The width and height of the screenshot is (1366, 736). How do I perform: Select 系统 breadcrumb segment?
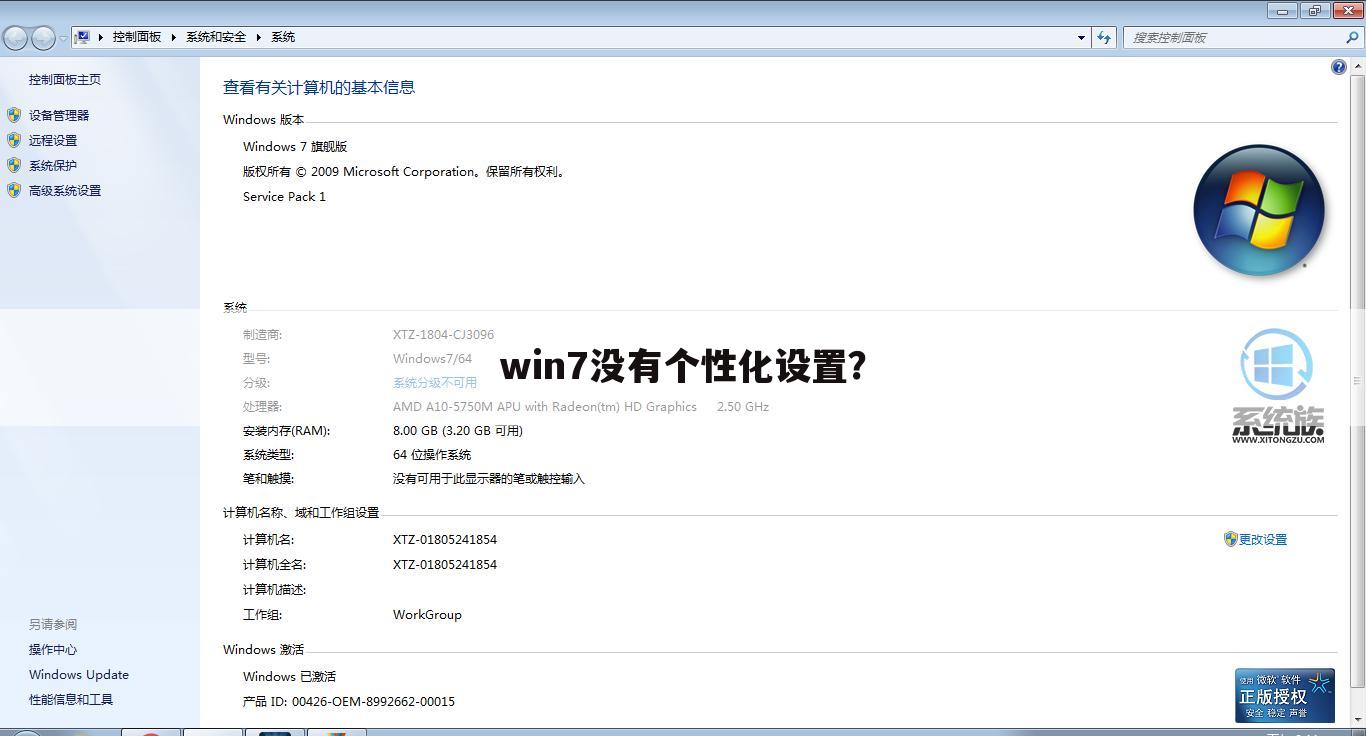pos(283,37)
